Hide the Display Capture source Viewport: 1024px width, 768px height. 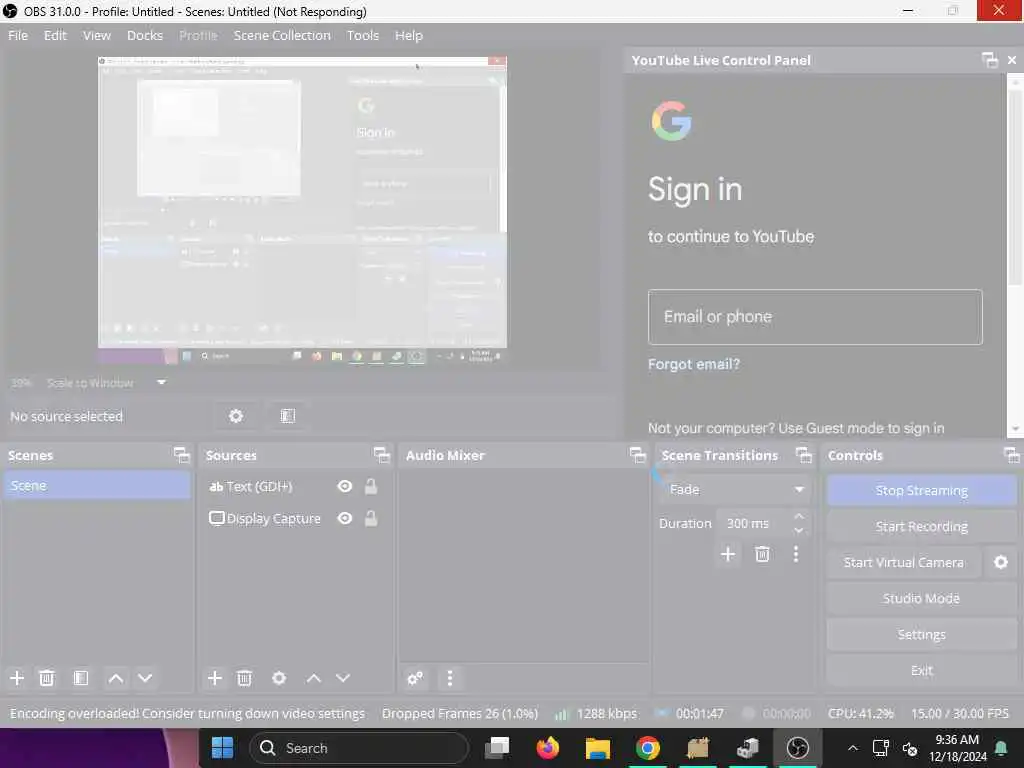[x=345, y=519]
